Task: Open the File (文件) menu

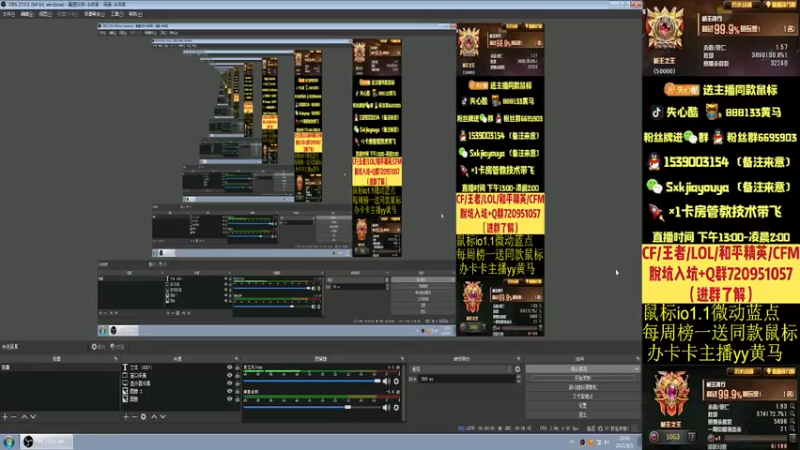Action: tap(9, 14)
